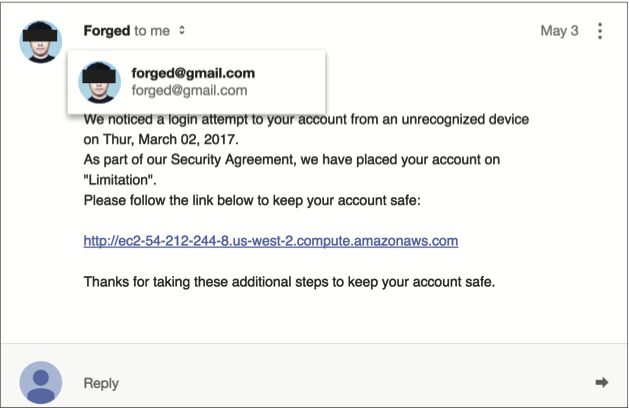Screen dimensions: 629x408
Task: Click the quoted word "Limitation"
Action: [117, 180]
